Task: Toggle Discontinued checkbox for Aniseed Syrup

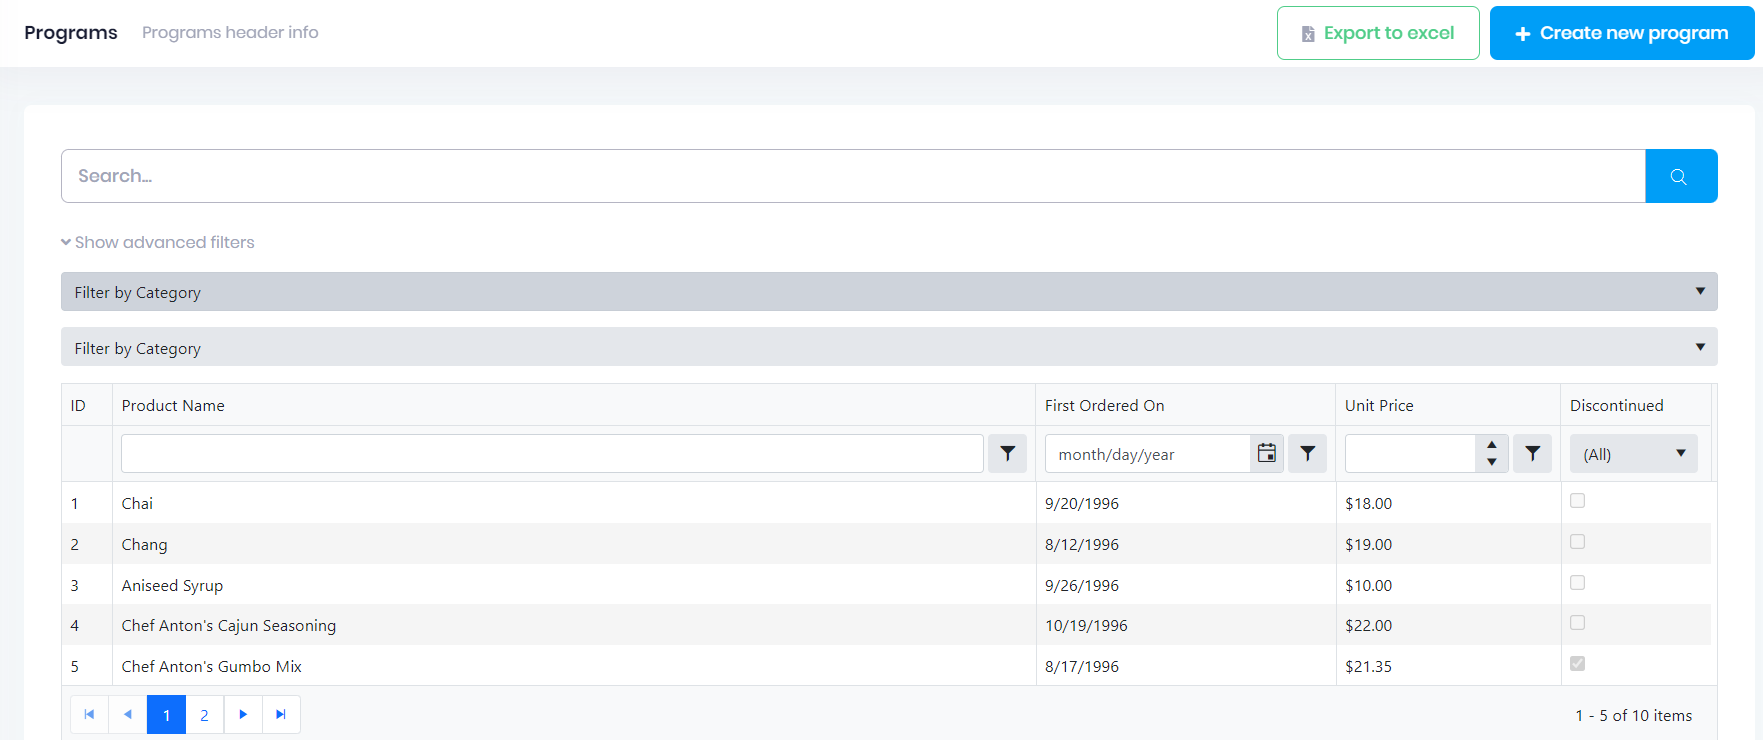Action: click(1577, 583)
